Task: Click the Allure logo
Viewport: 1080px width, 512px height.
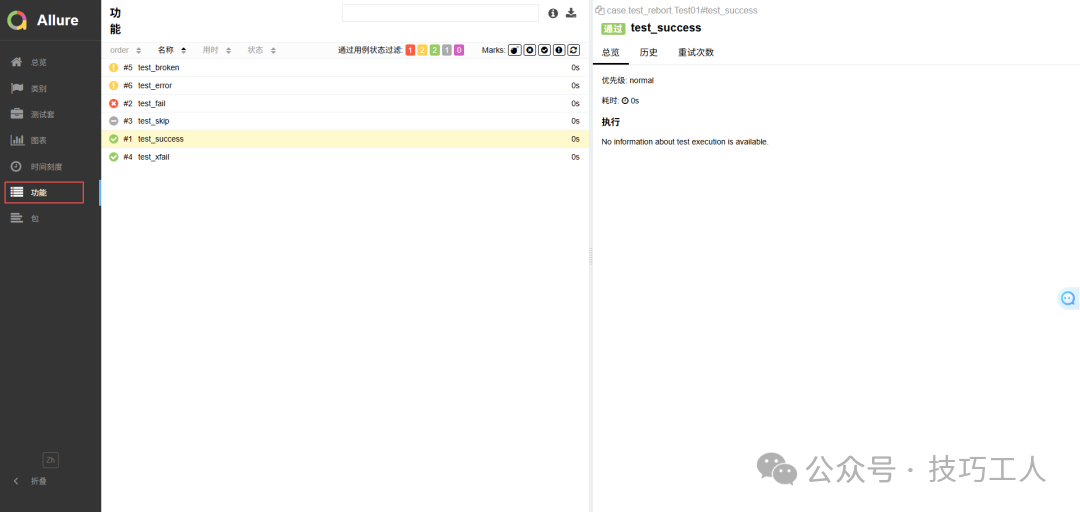Action: pos(43,20)
